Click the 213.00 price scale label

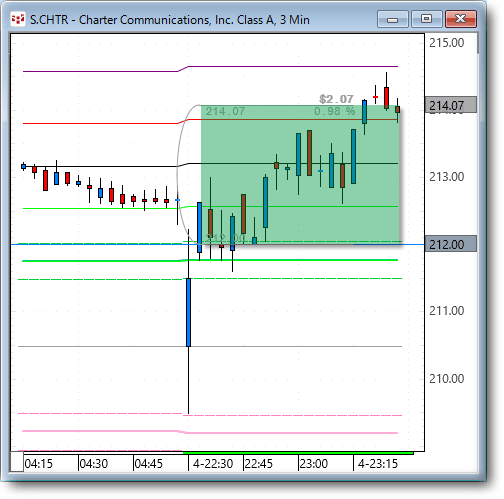(446, 177)
